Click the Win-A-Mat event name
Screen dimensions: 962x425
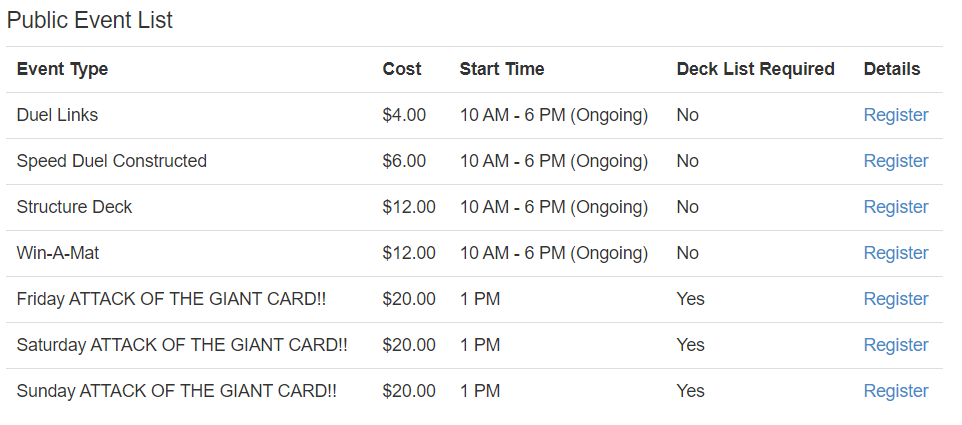[58, 253]
